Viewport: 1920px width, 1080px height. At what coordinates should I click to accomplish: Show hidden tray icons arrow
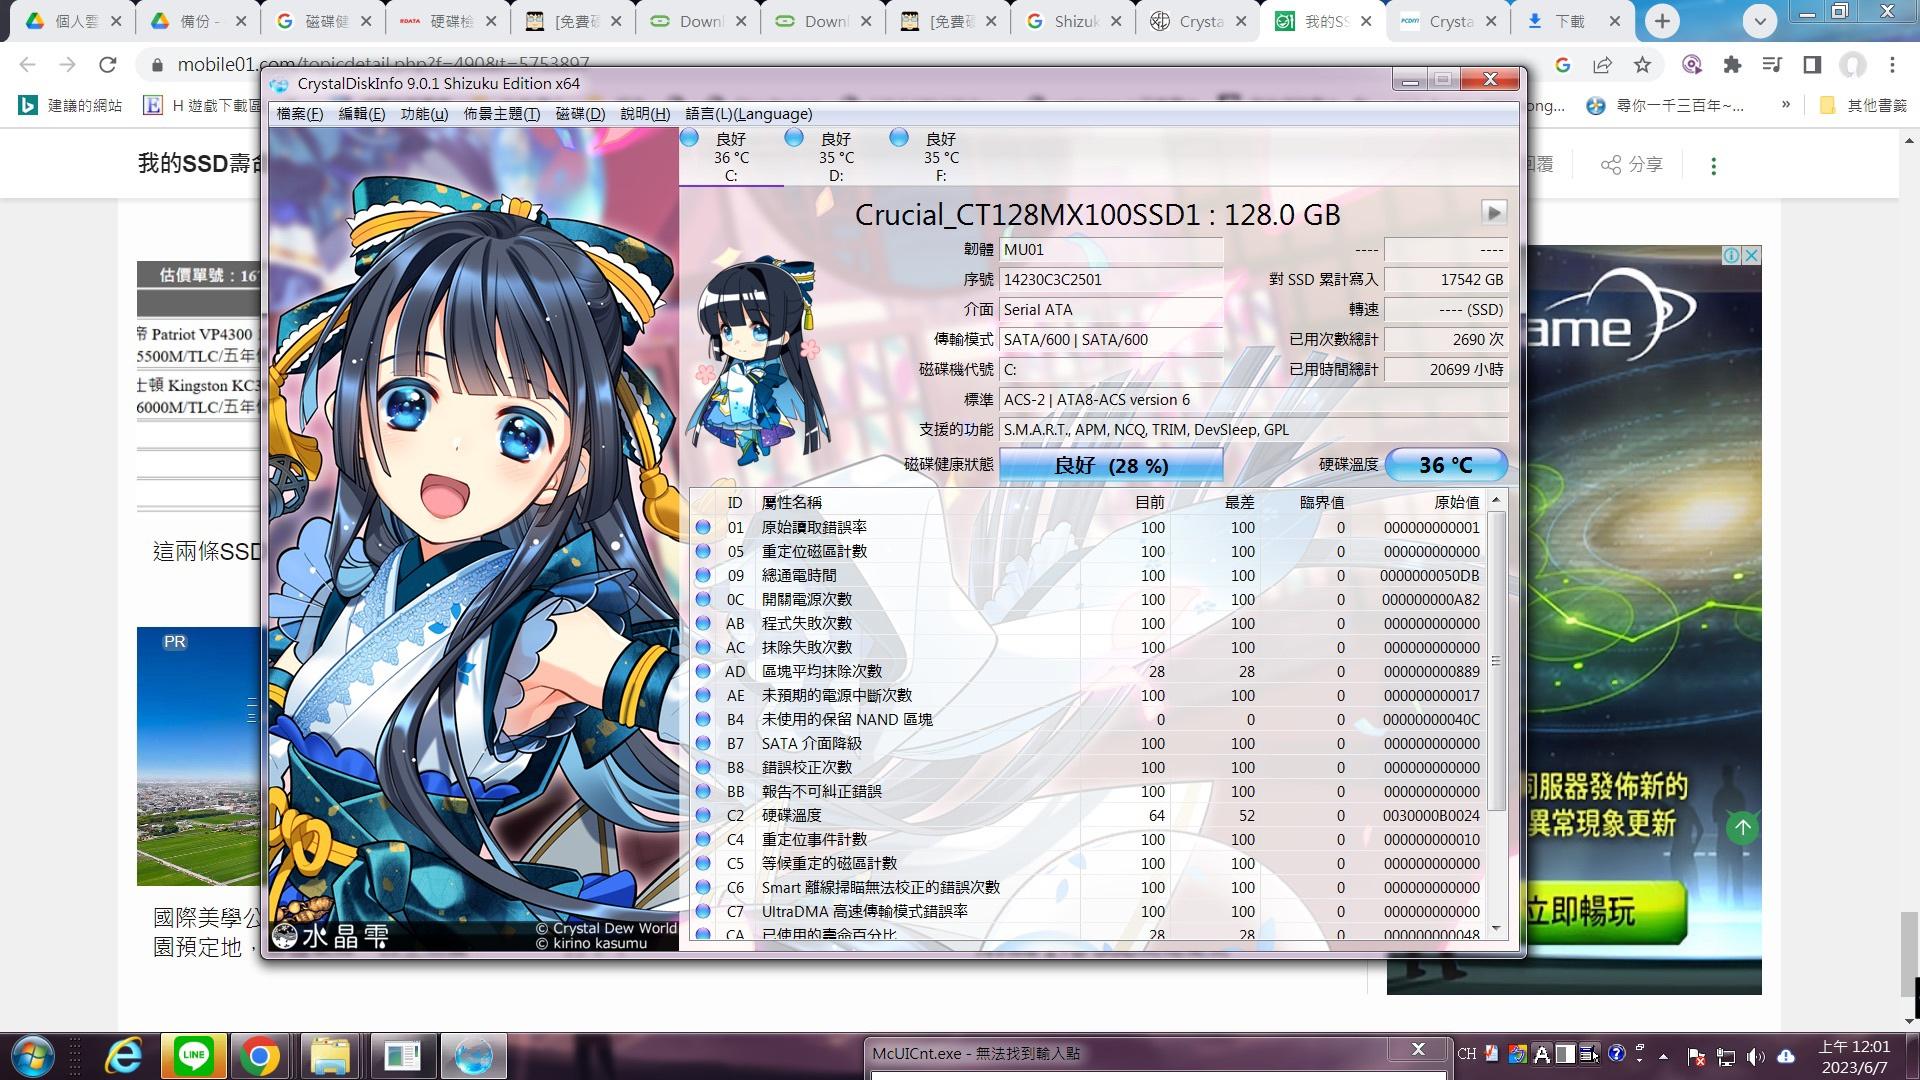[1663, 1056]
